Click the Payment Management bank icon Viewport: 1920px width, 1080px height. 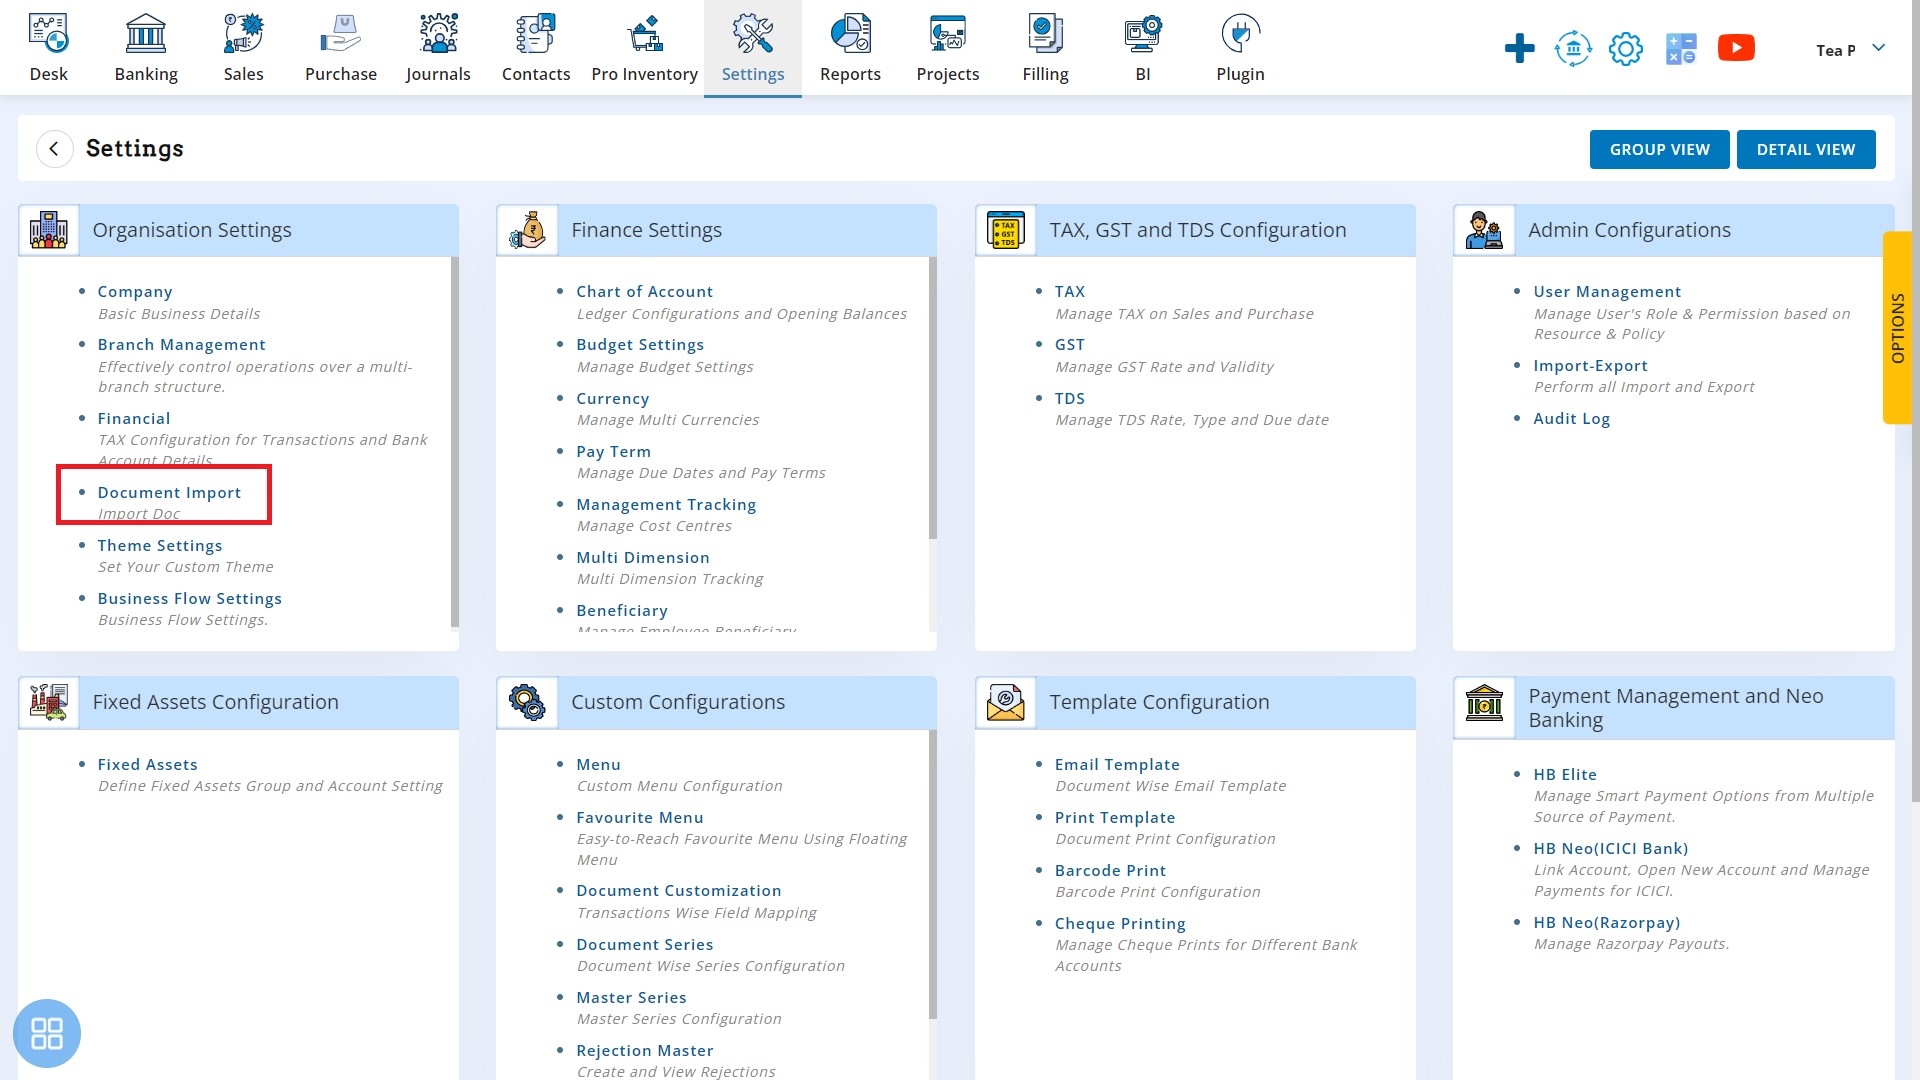point(1484,703)
